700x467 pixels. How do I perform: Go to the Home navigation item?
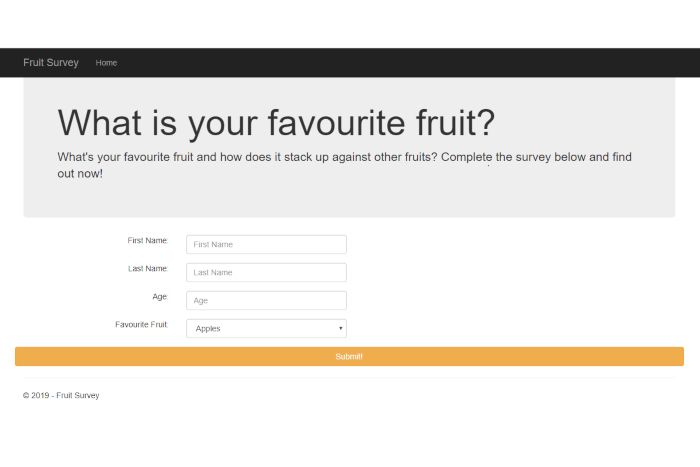pyautogui.click(x=106, y=63)
